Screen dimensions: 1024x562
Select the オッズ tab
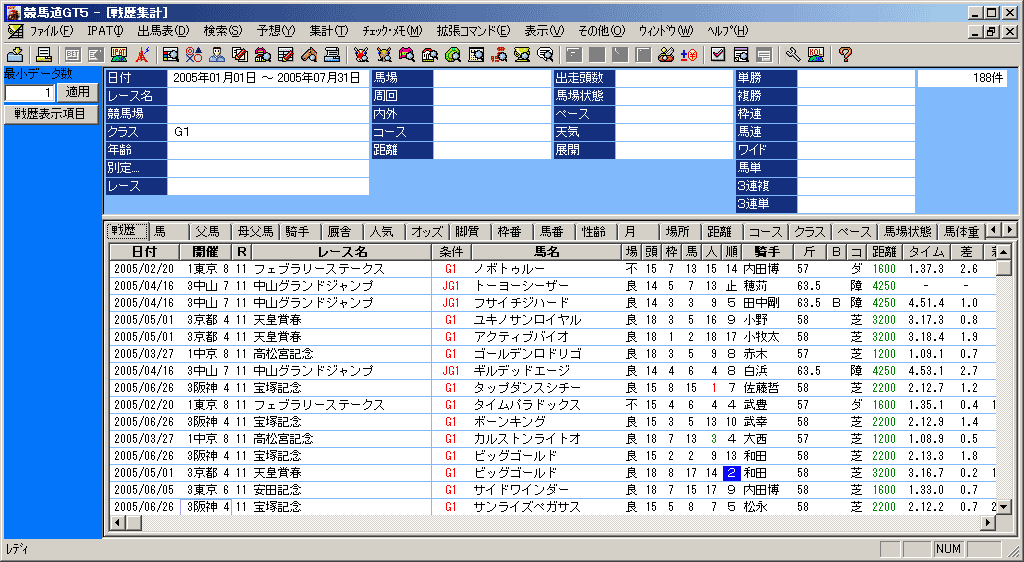pyautogui.click(x=427, y=231)
